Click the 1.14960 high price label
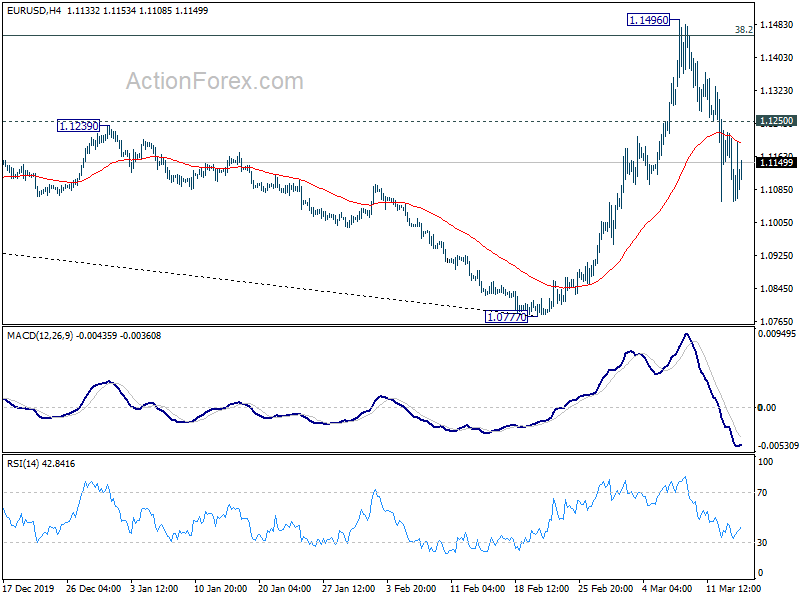This screenshot has height=600, width=800. 649,19
